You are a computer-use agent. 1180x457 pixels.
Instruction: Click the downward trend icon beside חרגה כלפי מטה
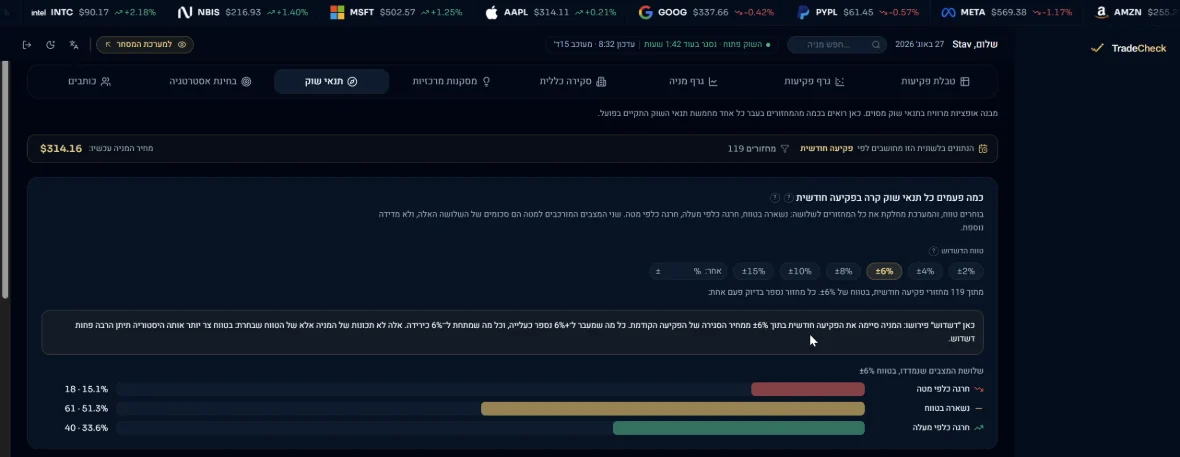(979, 389)
